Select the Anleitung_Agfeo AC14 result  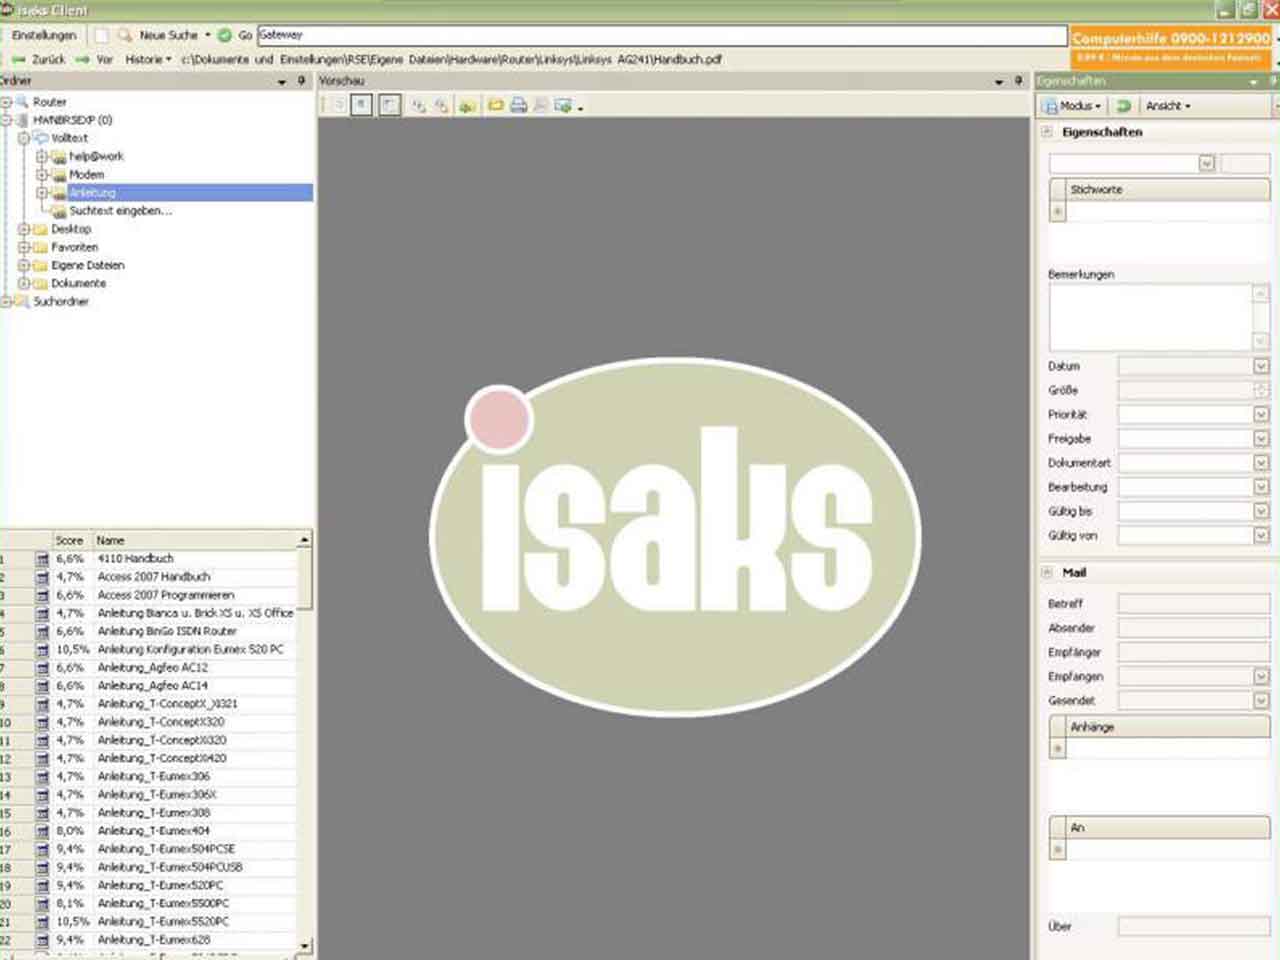click(152, 686)
